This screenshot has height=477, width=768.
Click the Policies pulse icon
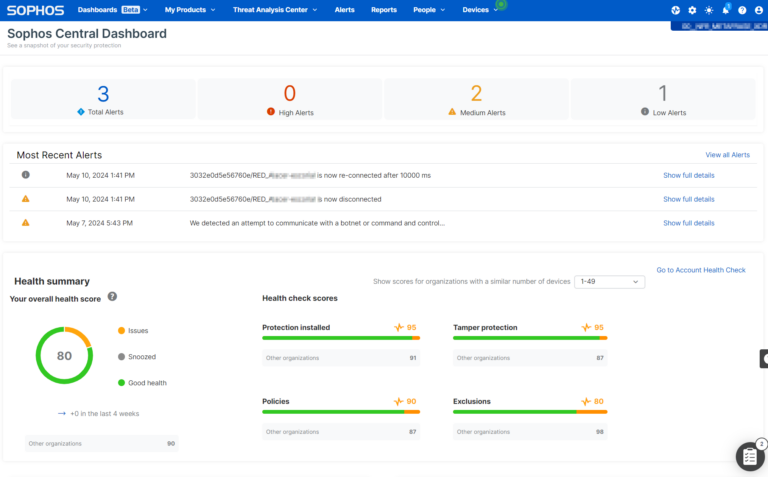coord(399,401)
